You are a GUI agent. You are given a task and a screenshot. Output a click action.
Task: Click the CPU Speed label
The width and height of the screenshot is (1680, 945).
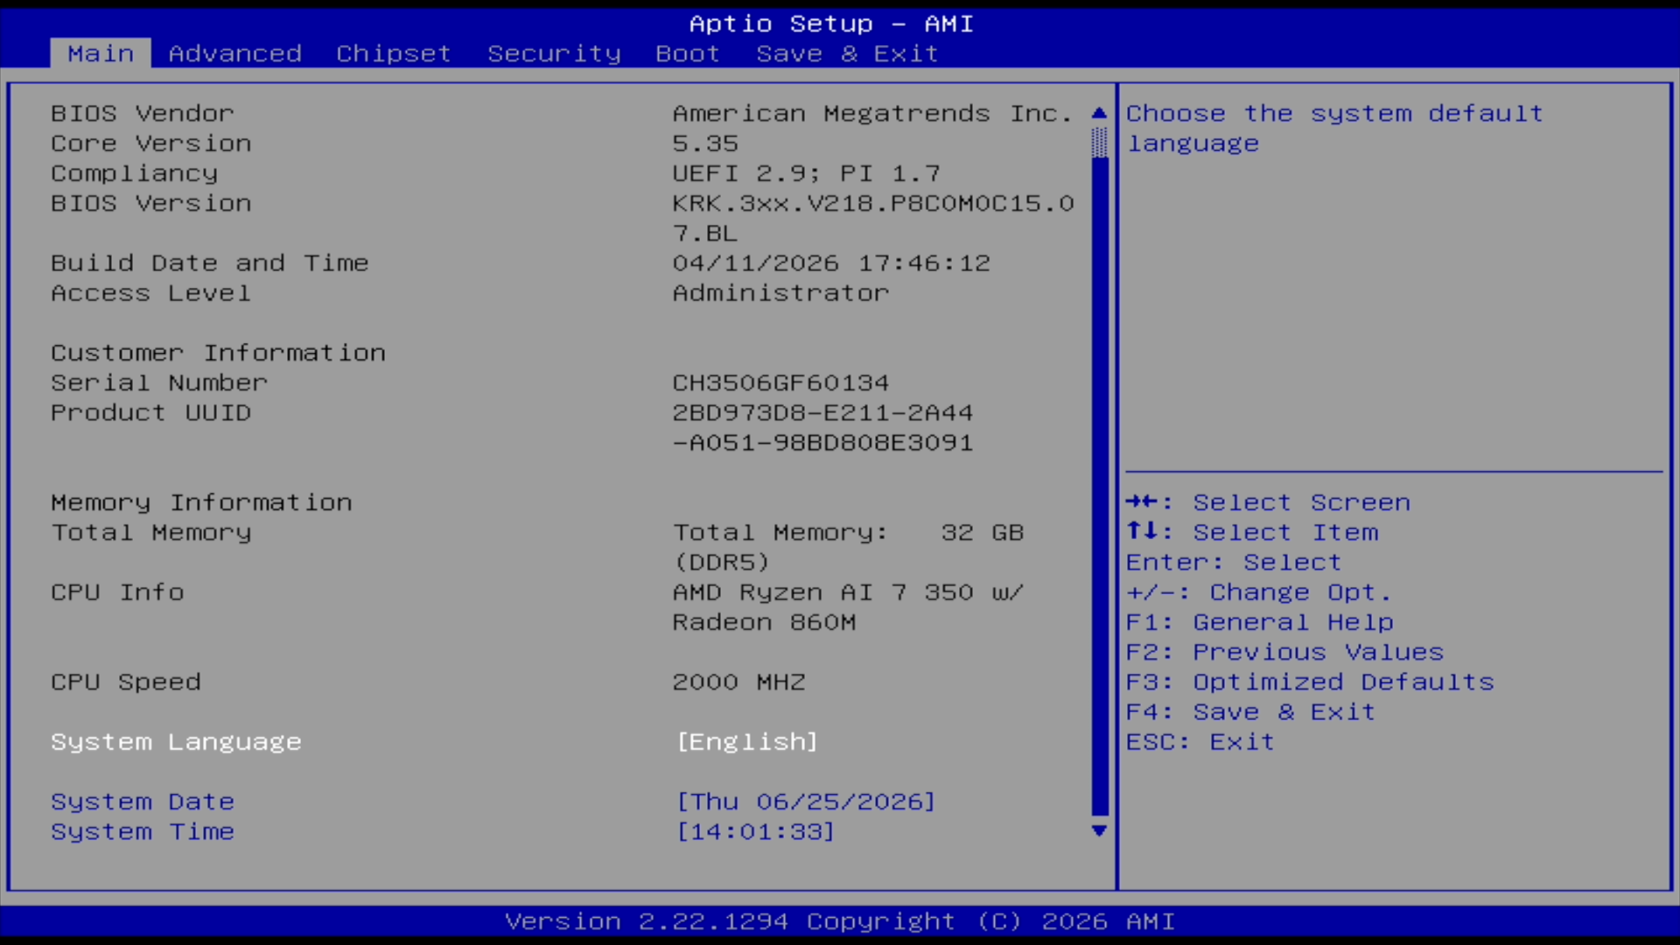tap(126, 682)
